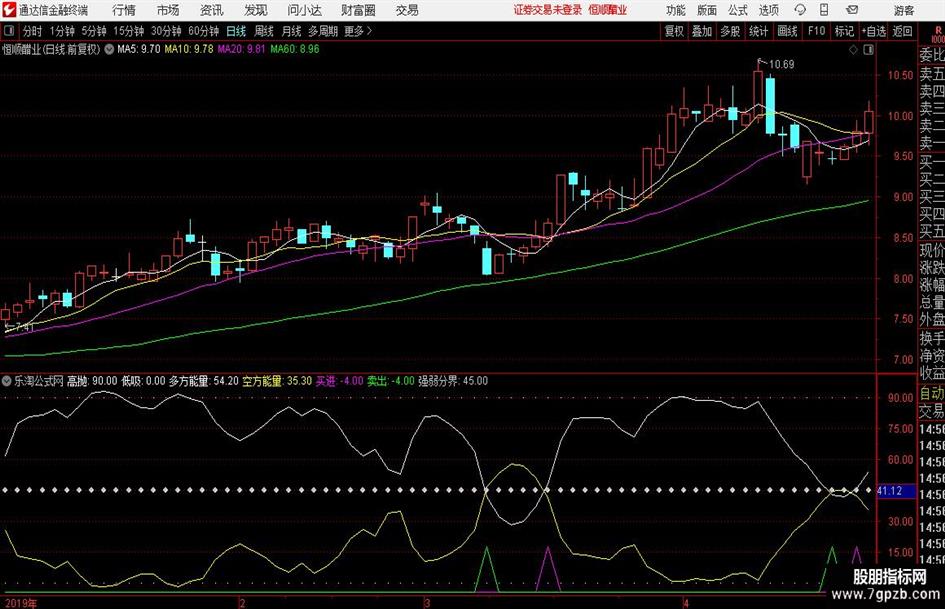
Task: Select the 日线 daily tab
Action: [236, 31]
